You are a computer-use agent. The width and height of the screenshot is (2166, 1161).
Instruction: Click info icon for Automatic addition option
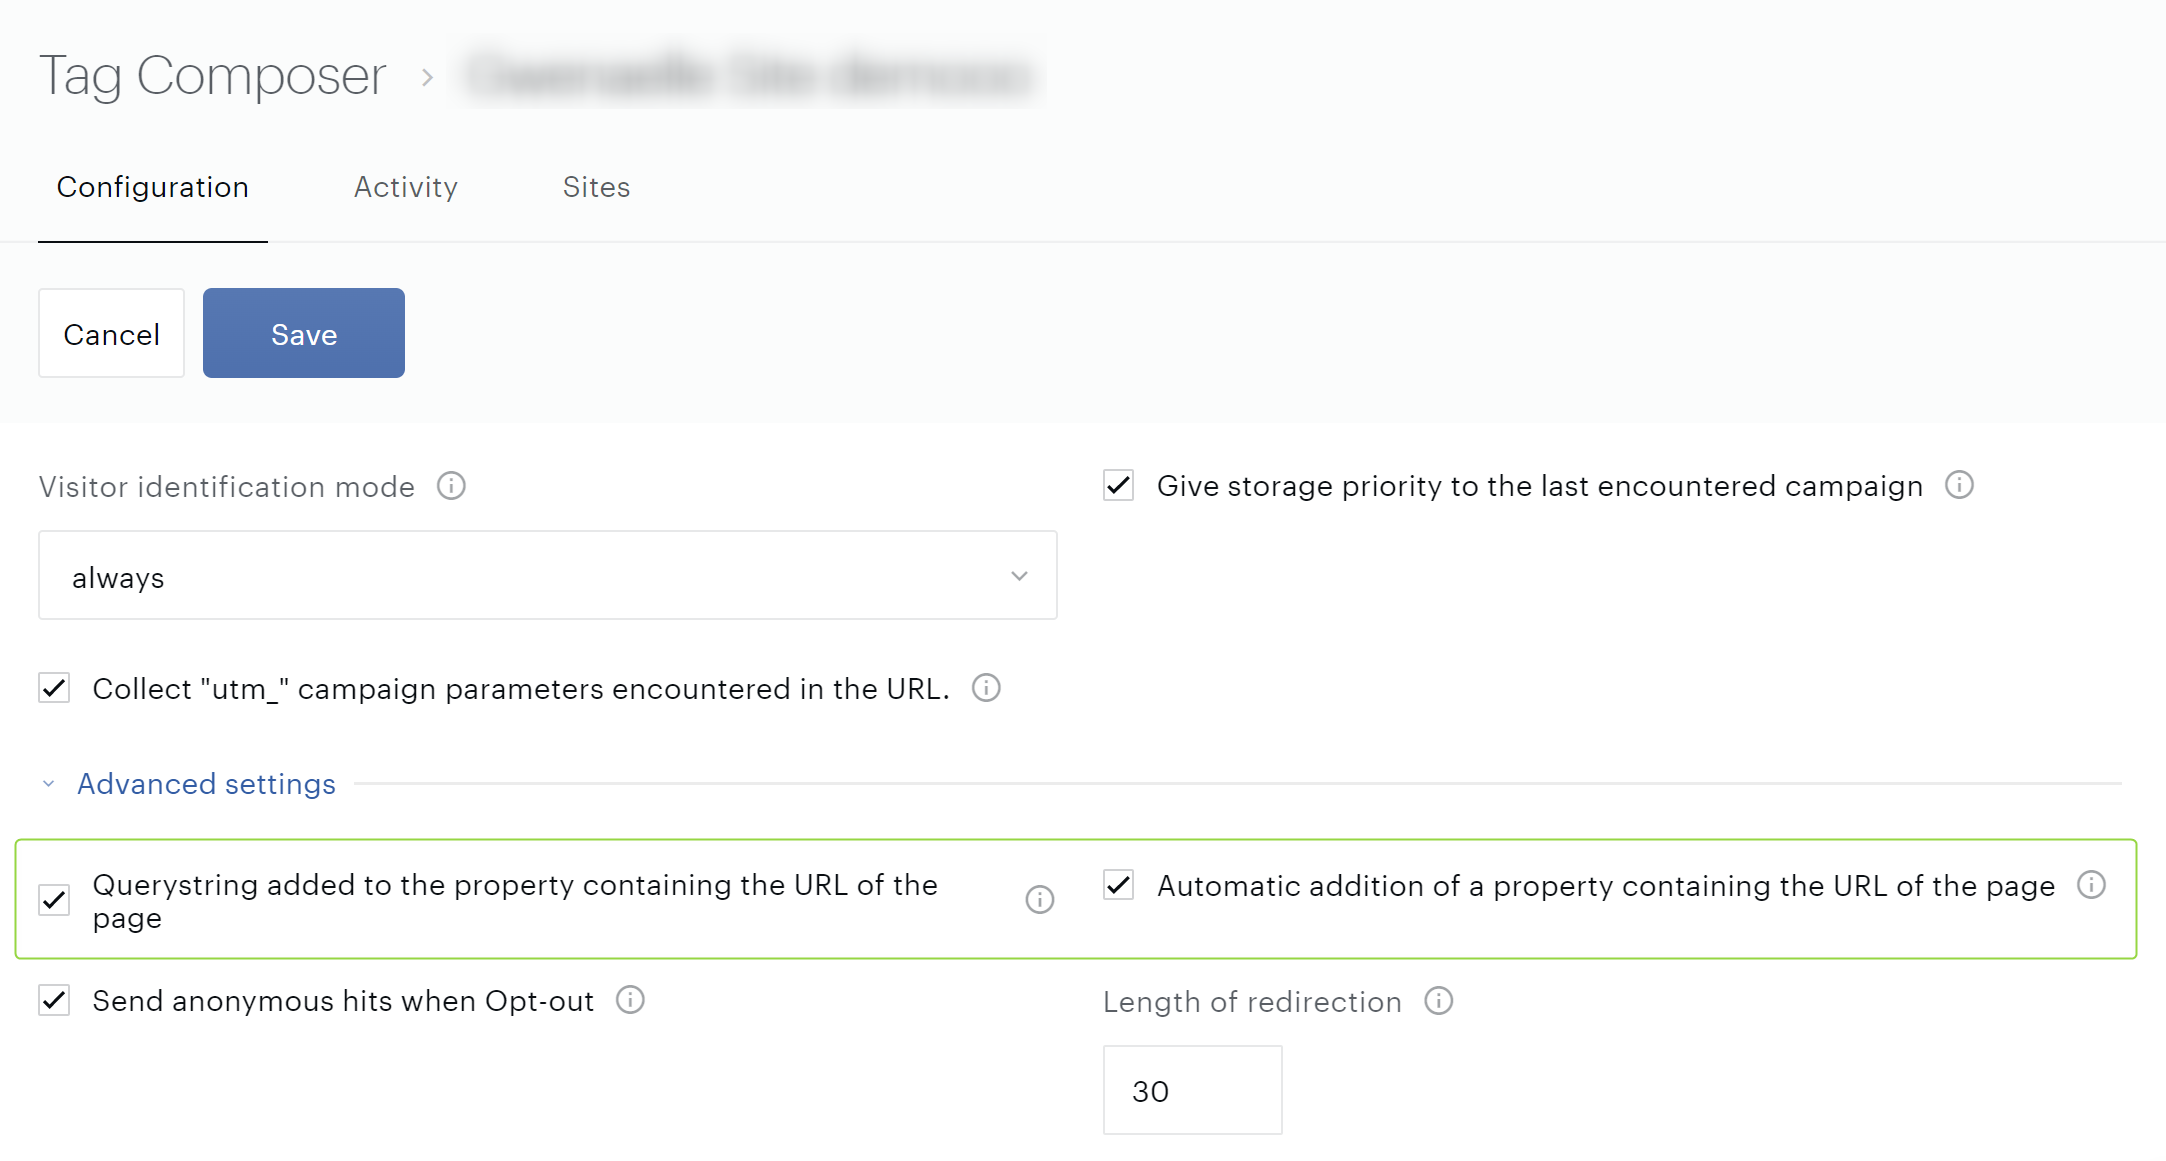click(2091, 885)
